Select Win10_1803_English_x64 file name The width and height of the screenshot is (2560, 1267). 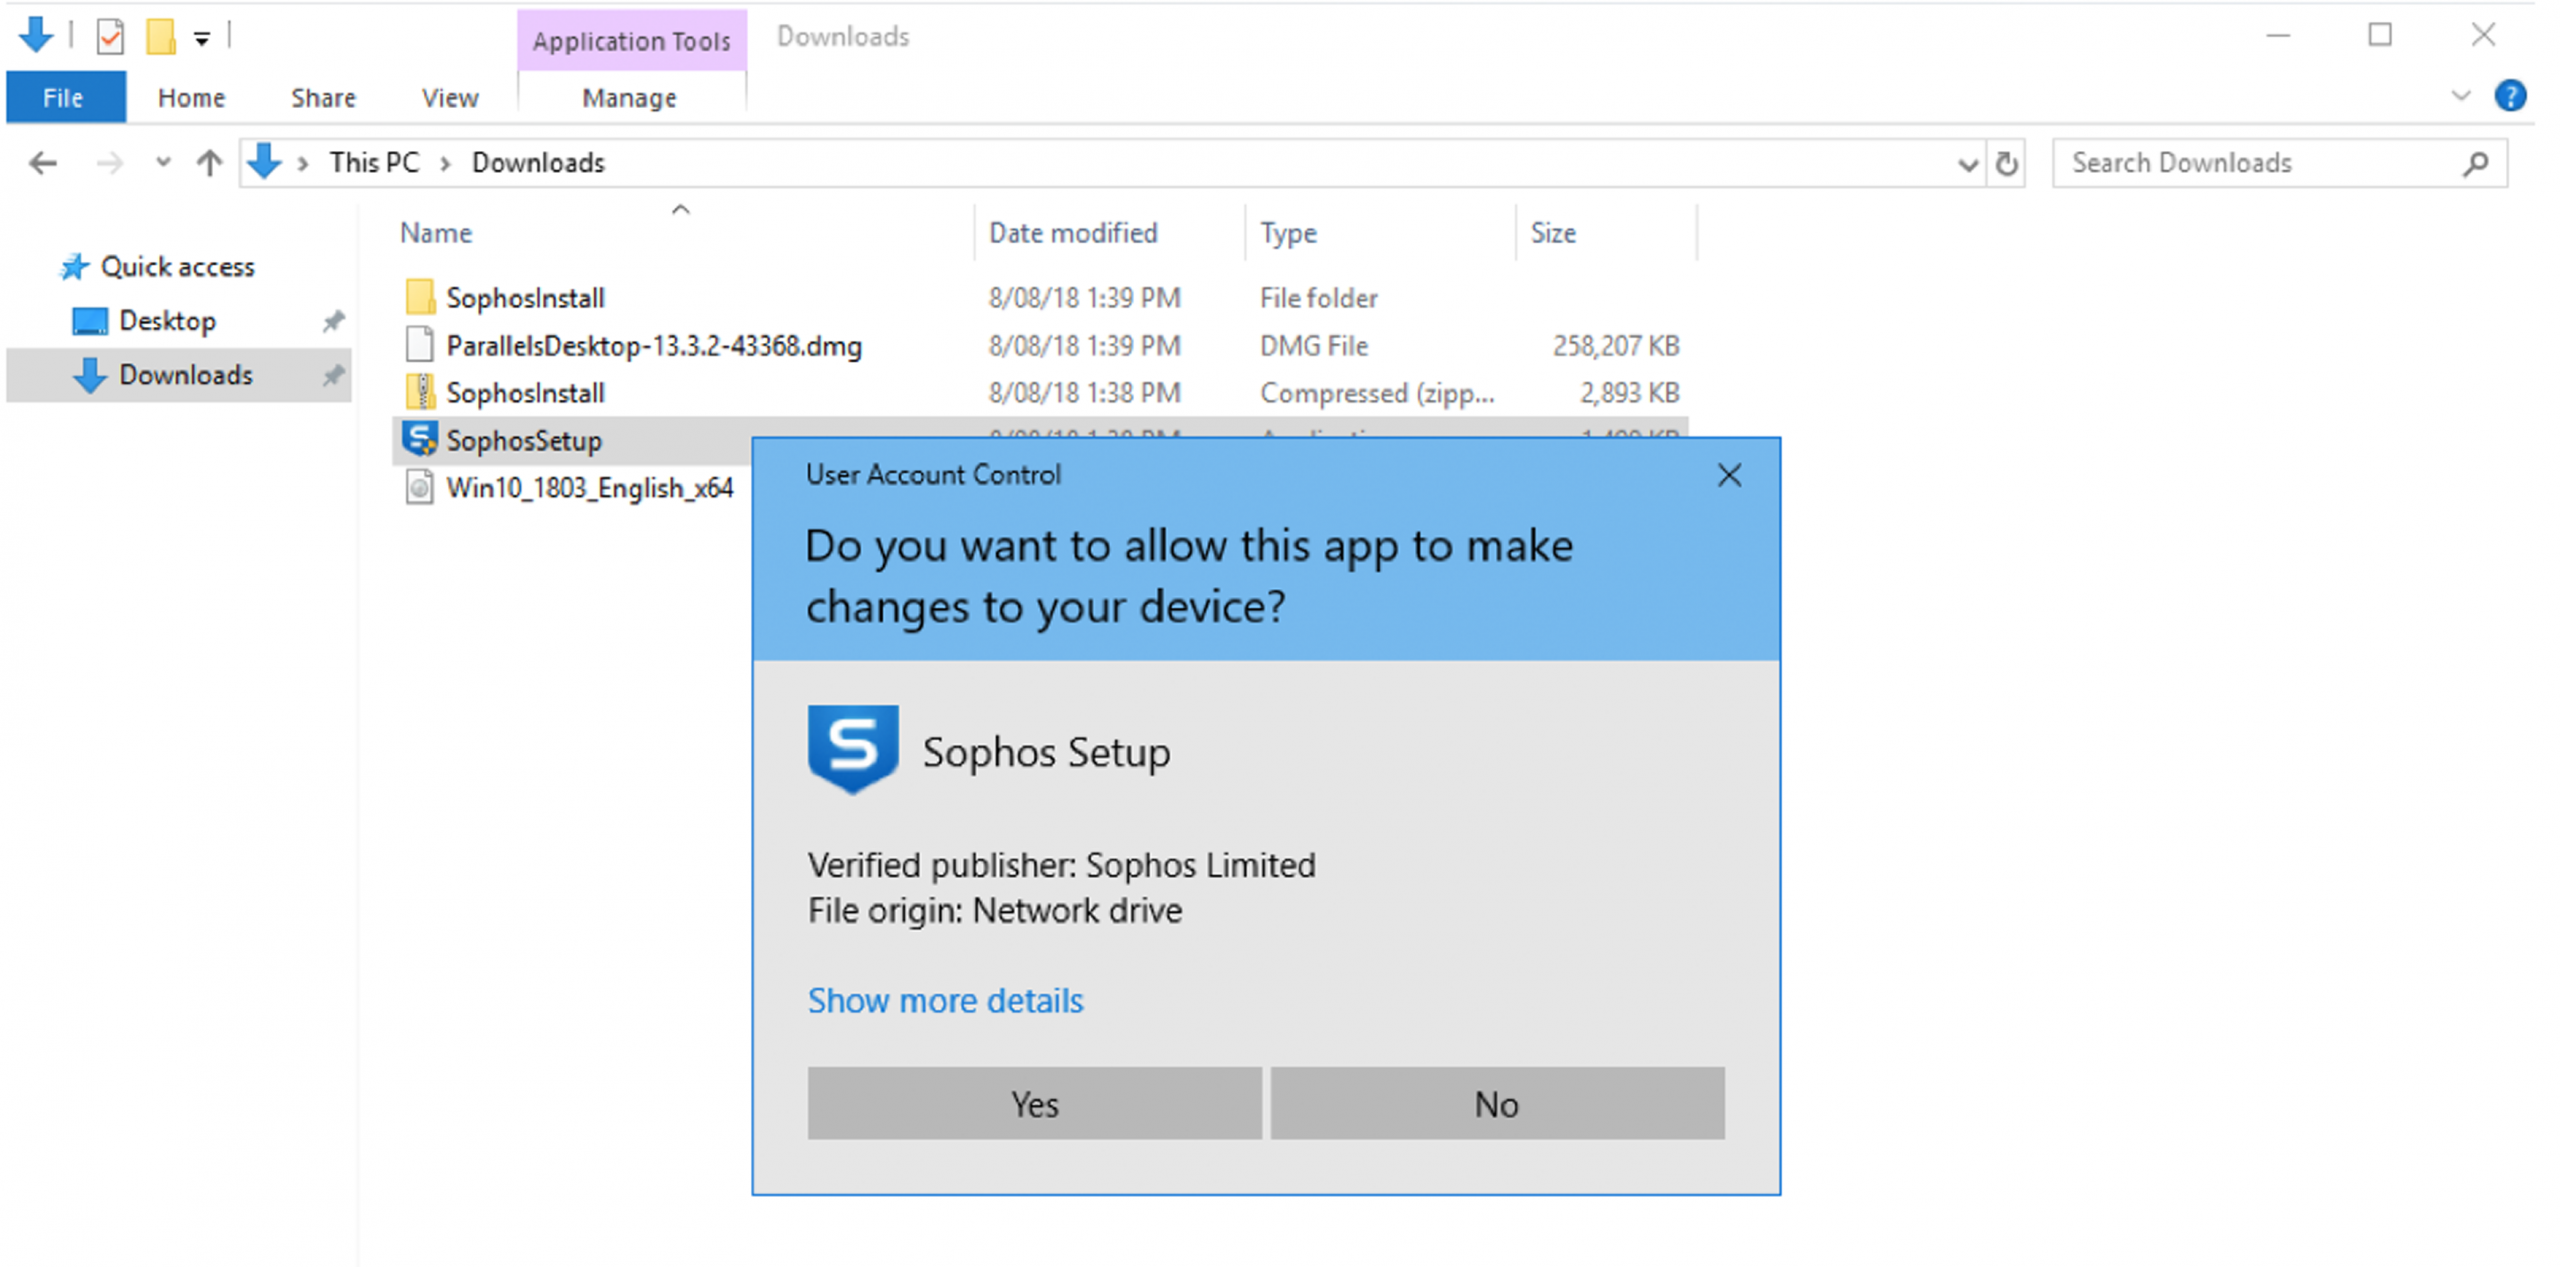click(590, 489)
